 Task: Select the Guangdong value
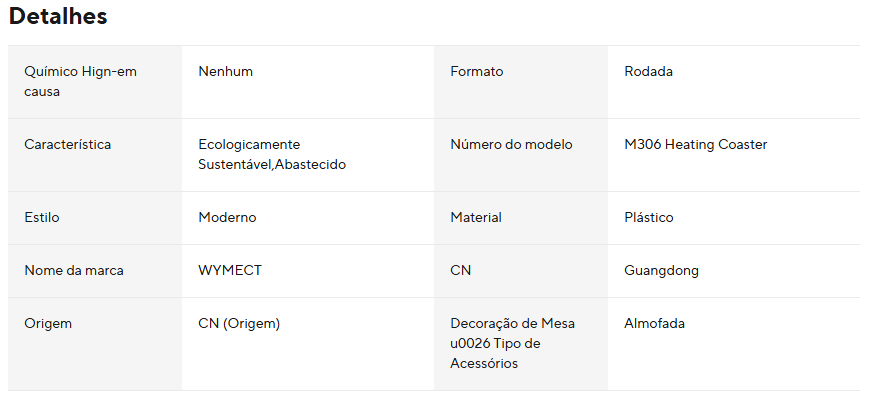pyautogui.click(x=661, y=270)
